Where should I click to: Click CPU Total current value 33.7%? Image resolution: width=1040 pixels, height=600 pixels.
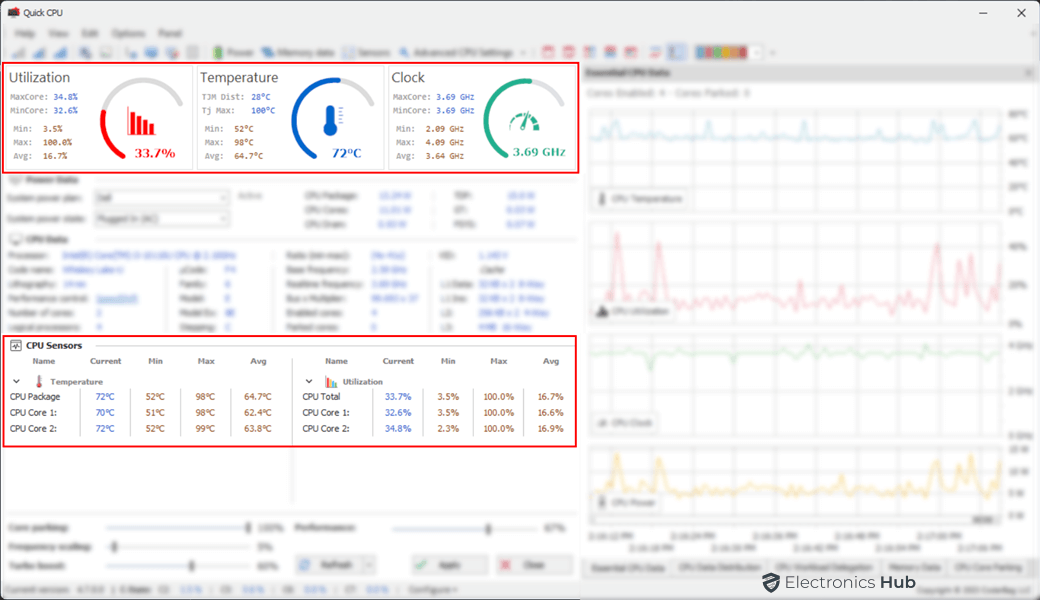click(x=398, y=396)
